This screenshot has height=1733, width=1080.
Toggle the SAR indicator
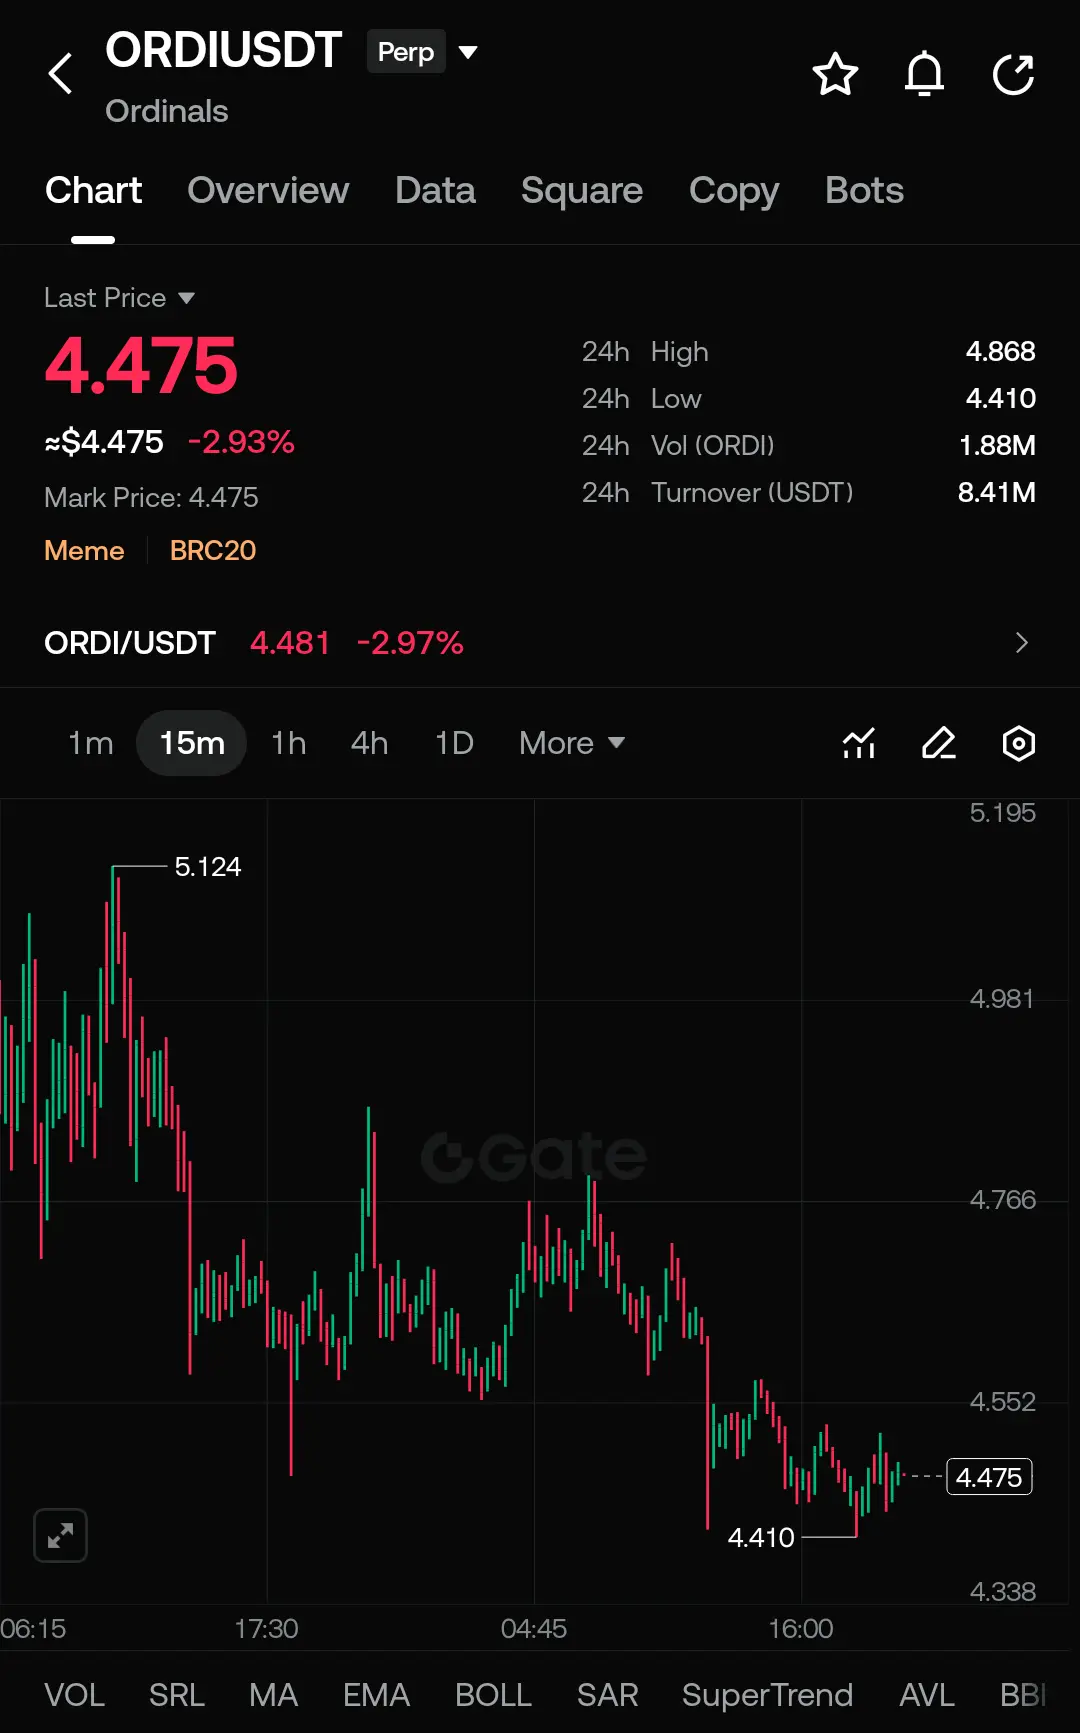607,1695
